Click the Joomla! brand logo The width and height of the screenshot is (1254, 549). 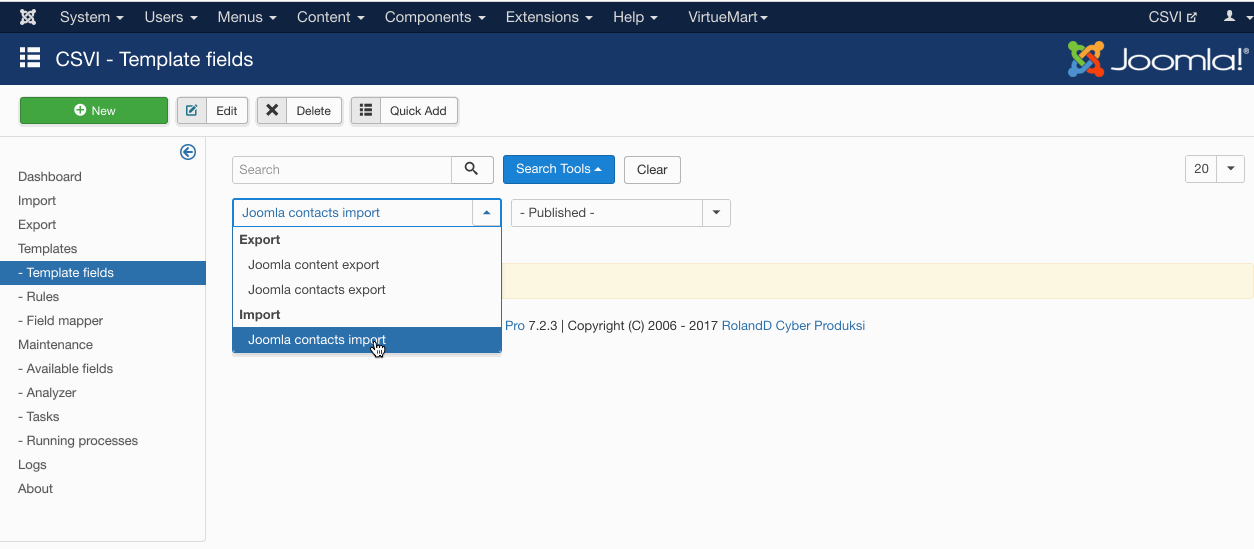tap(1157, 59)
